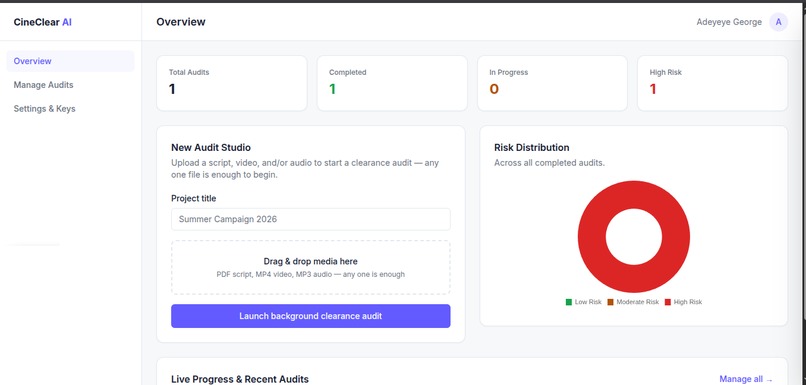The width and height of the screenshot is (806, 385).
Task: Click the Completed stat card
Action: [x=392, y=83]
